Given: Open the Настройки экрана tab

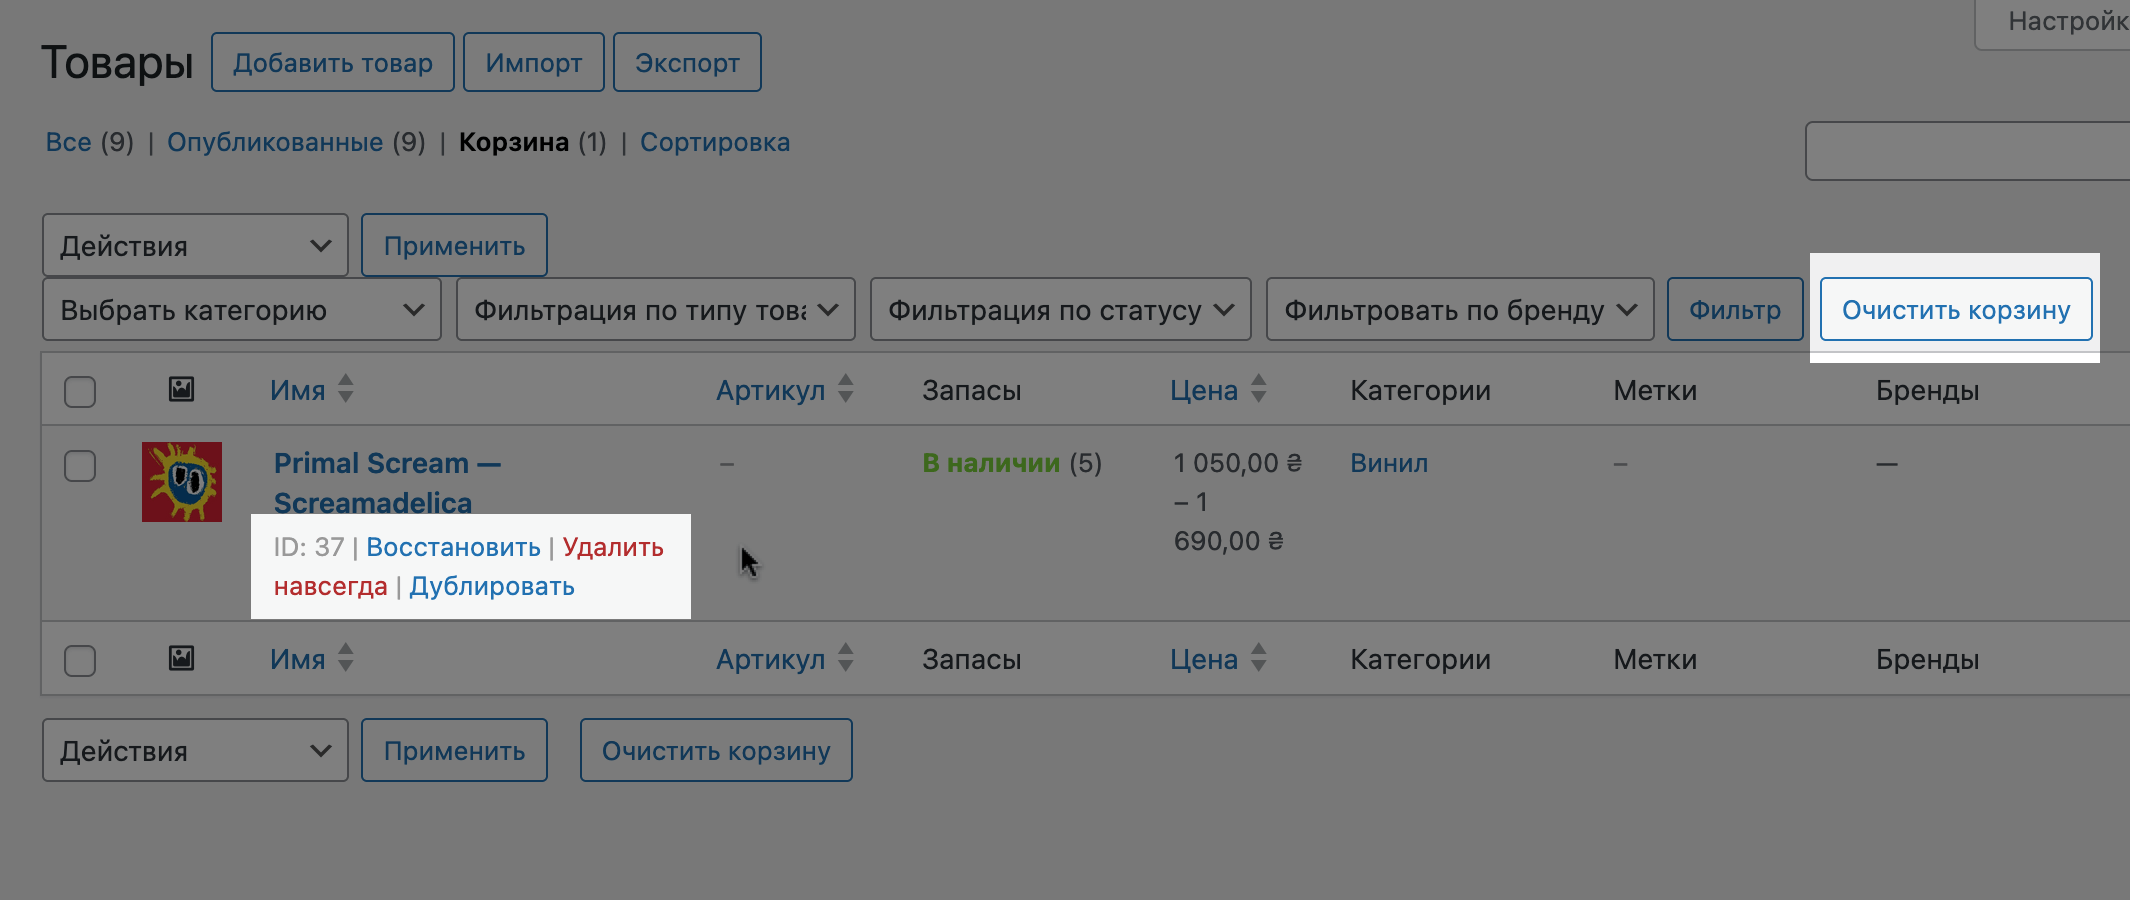Looking at the screenshot, I should click(x=2053, y=22).
